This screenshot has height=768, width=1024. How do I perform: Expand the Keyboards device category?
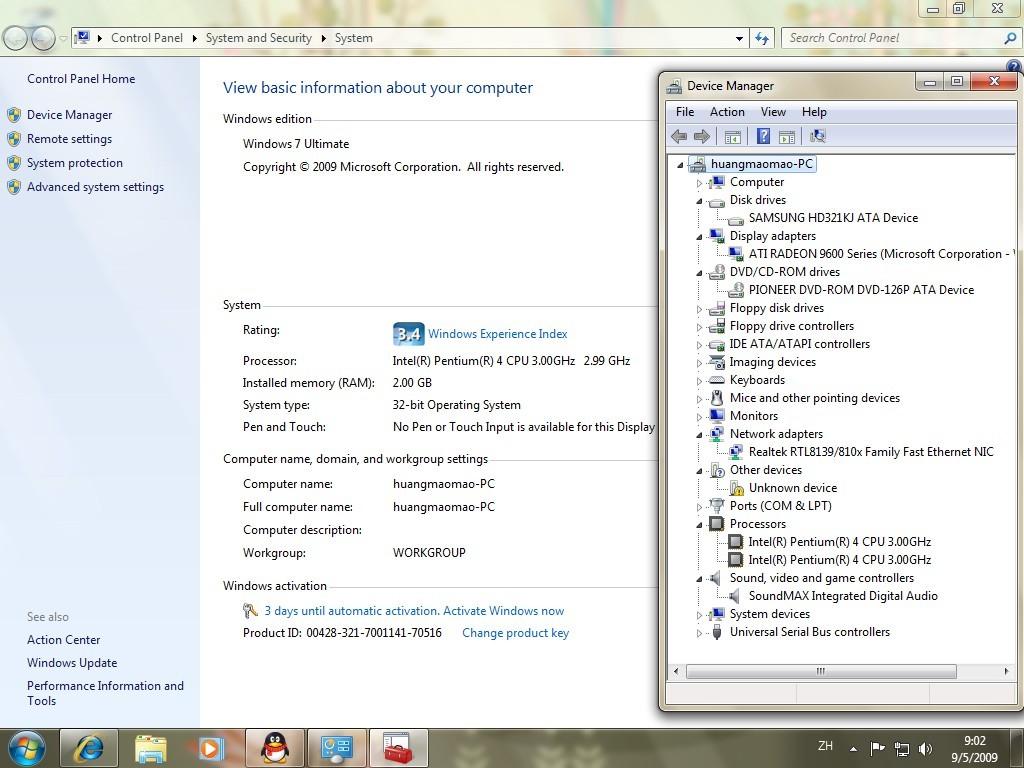point(699,380)
